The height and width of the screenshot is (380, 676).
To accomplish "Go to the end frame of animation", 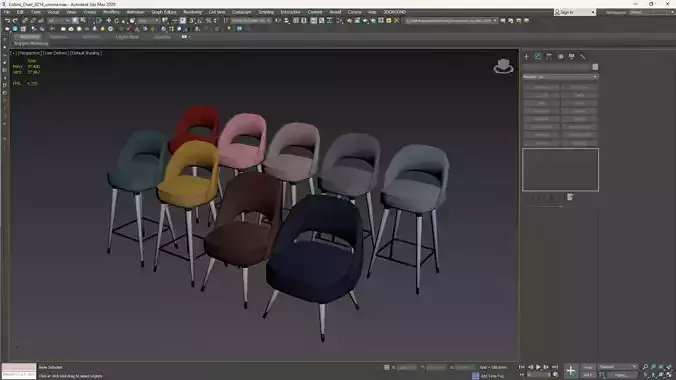I will click(555, 367).
